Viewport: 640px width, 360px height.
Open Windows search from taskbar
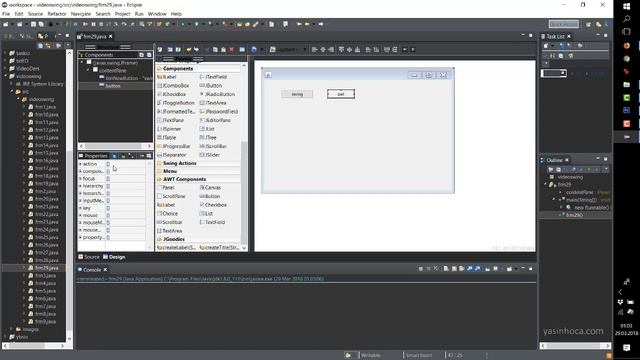coord(627,19)
